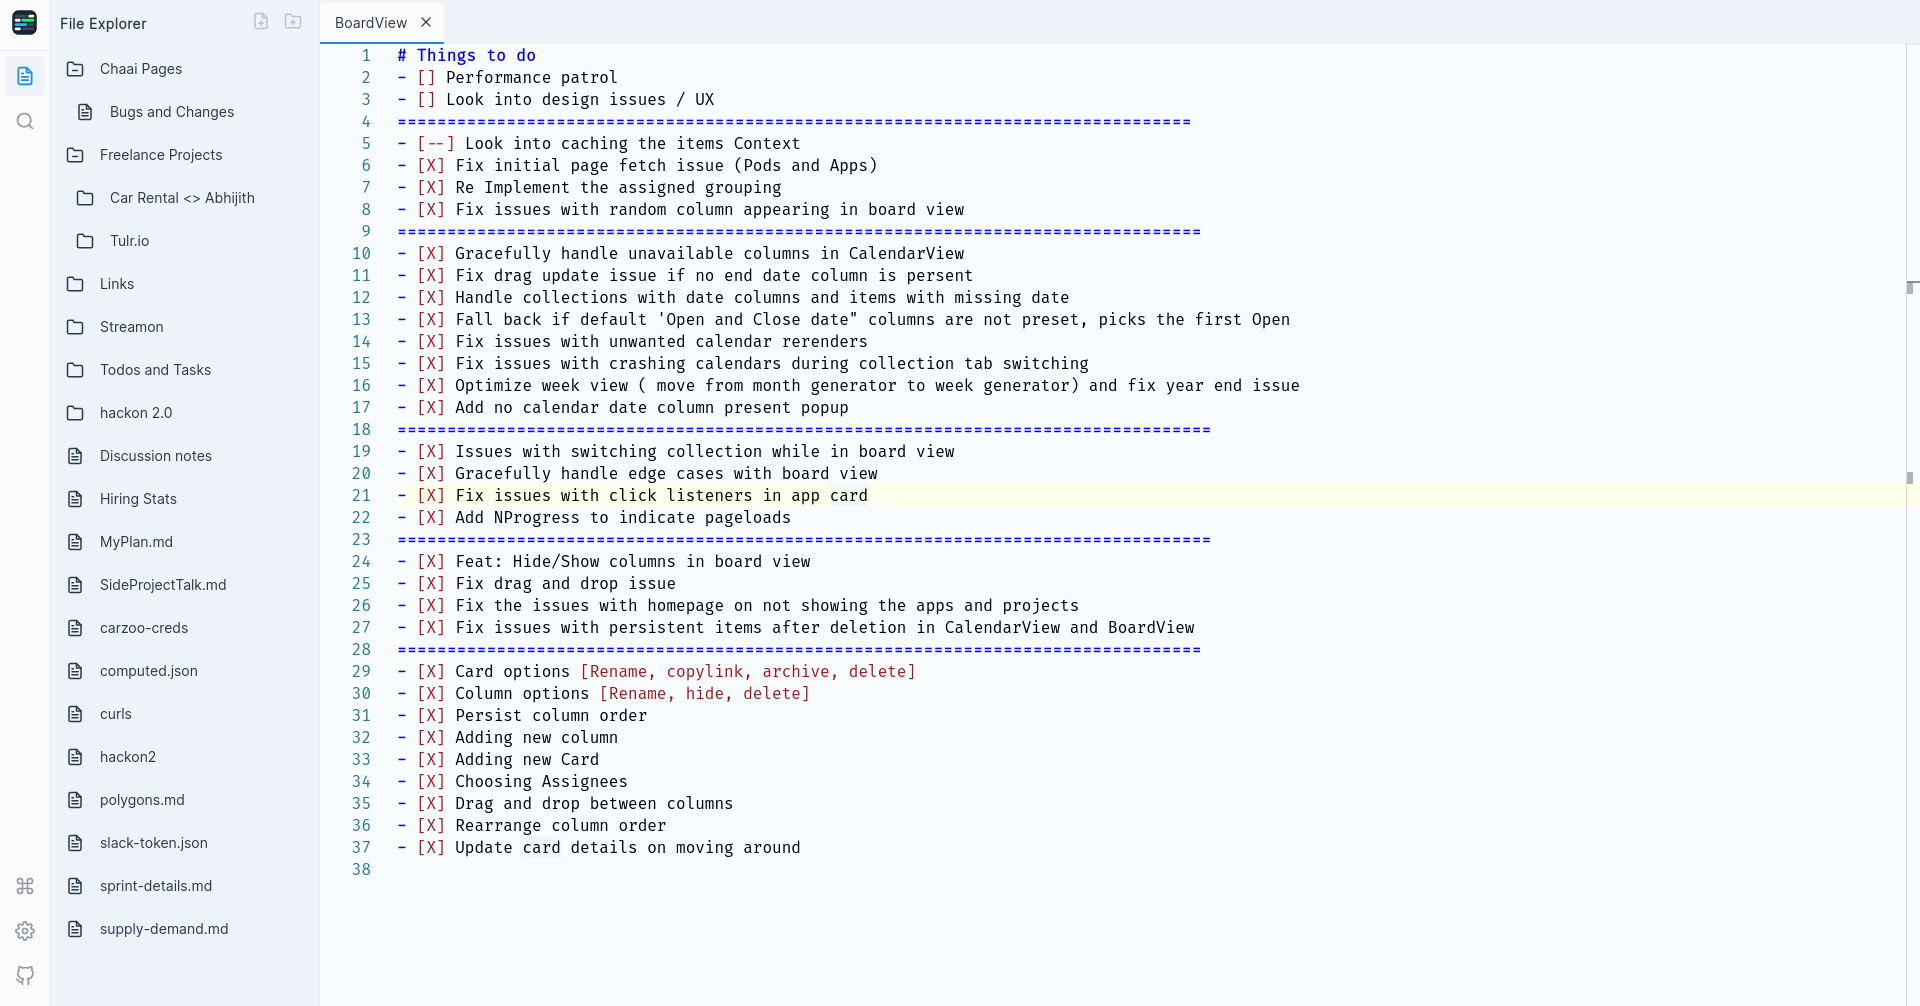This screenshot has height=1006, width=1920.
Task: Click line number 21 in the editor
Action: [362, 495]
